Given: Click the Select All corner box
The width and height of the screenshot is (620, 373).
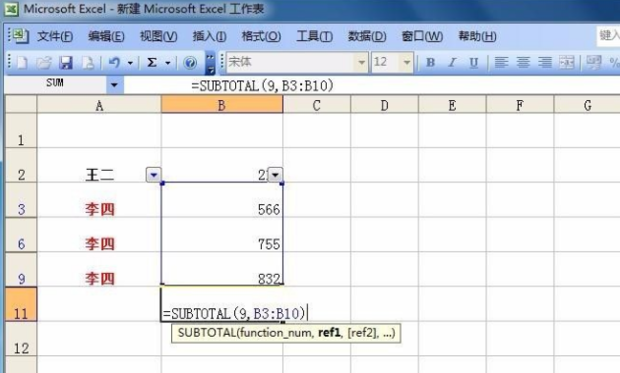Looking at the screenshot, I should point(21,105).
